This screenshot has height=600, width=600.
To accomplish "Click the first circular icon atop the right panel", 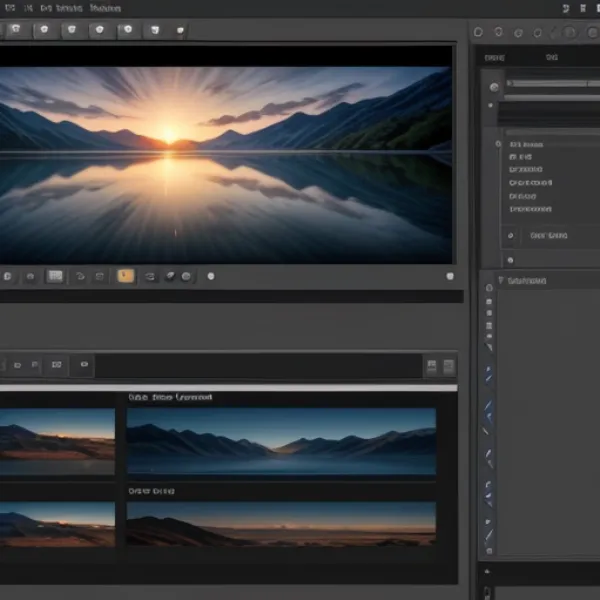I will 479,32.
